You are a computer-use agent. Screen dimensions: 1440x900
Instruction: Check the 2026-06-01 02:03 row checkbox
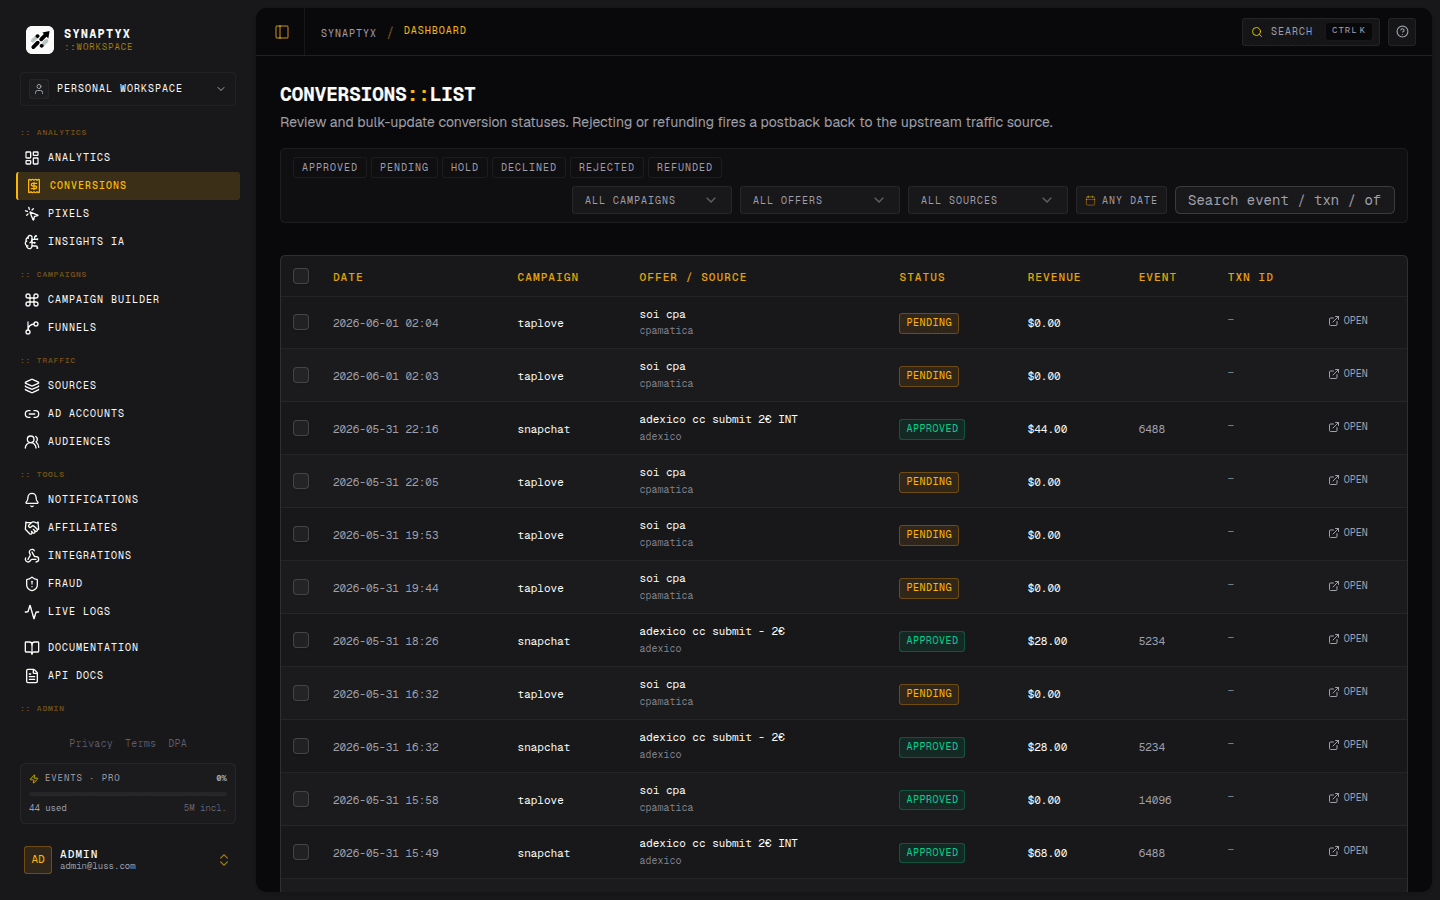(301, 375)
